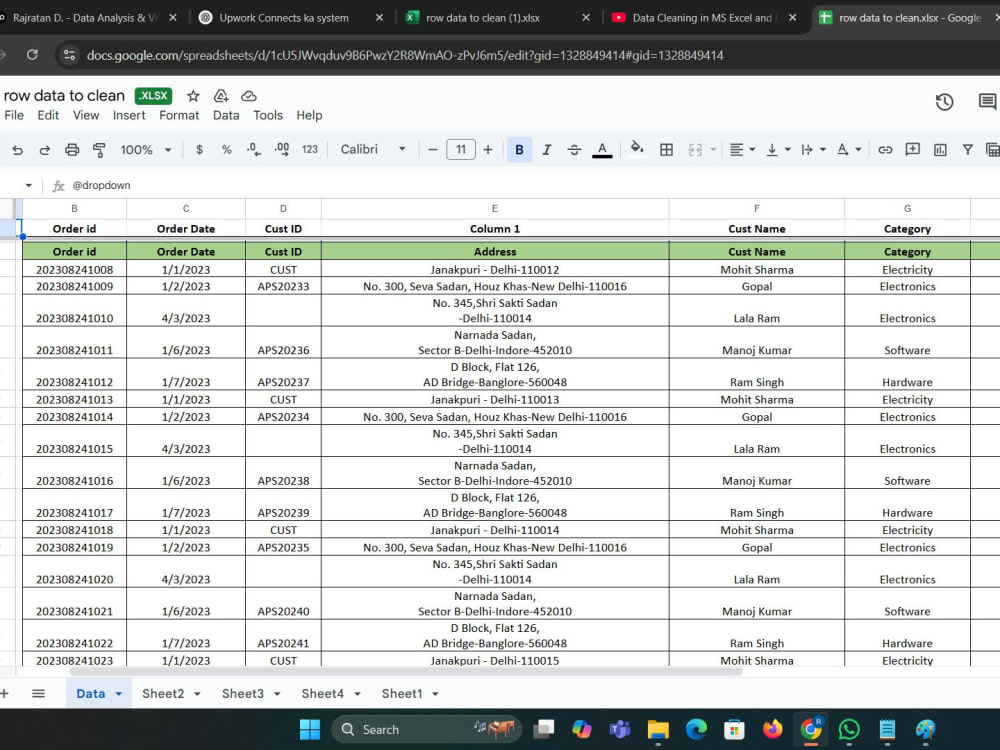
Task: Switch to the Sheet4 tab
Action: click(323, 693)
